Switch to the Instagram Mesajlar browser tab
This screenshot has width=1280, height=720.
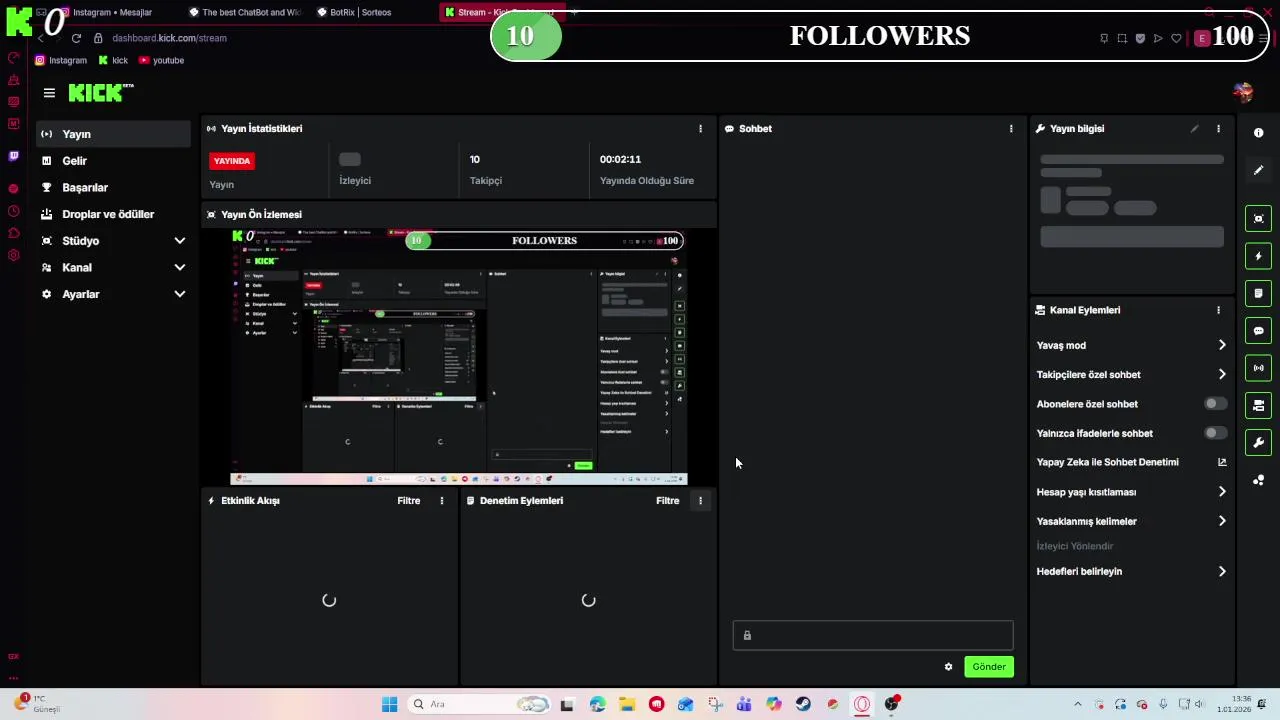click(113, 12)
